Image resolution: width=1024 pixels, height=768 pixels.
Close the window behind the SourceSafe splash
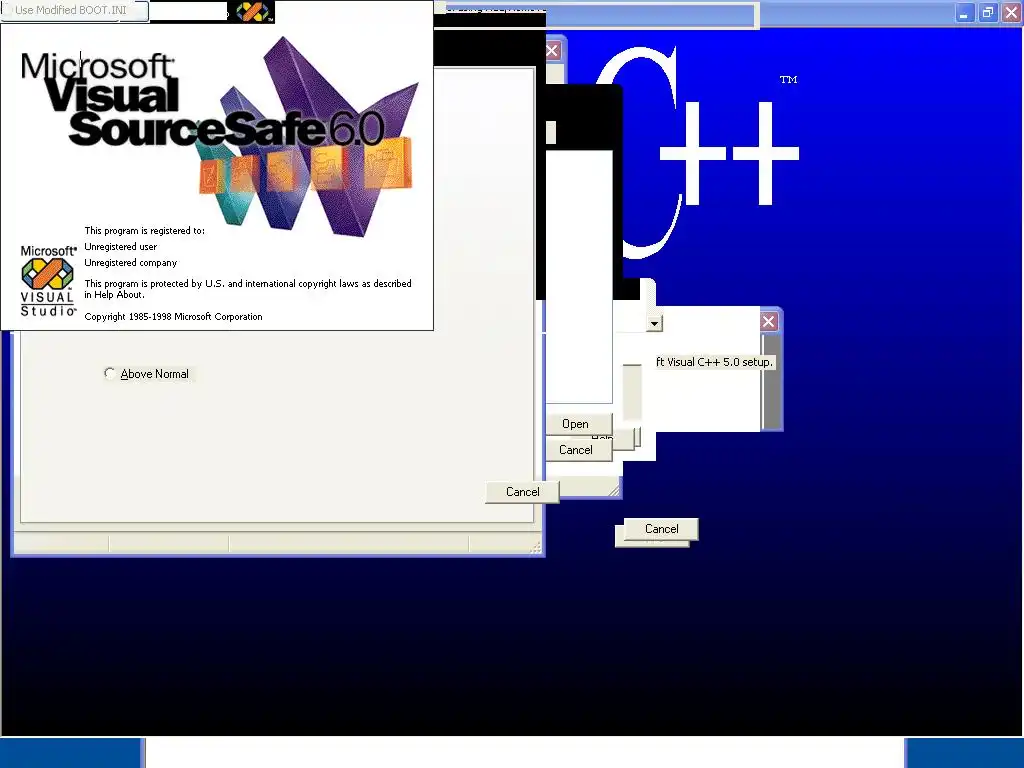pos(552,51)
